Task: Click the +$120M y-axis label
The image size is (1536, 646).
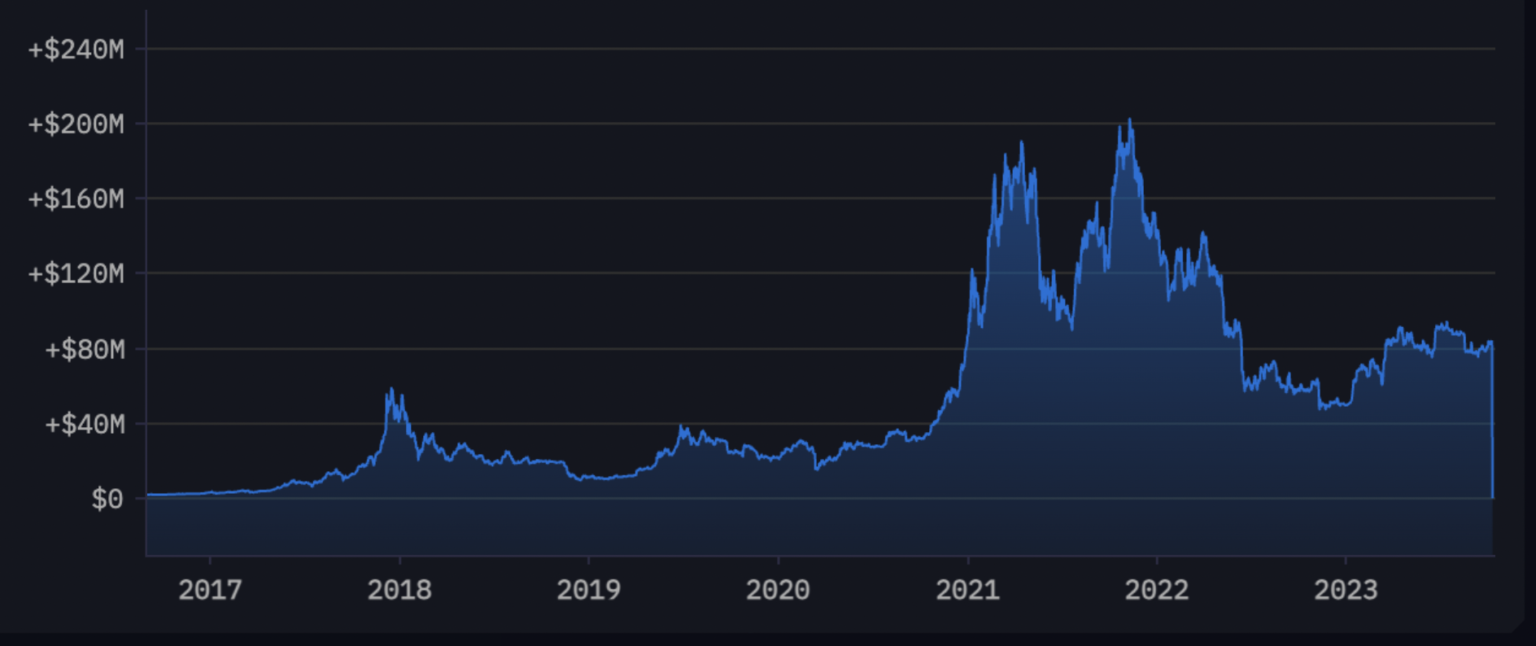Action: pyautogui.click(x=76, y=274)
